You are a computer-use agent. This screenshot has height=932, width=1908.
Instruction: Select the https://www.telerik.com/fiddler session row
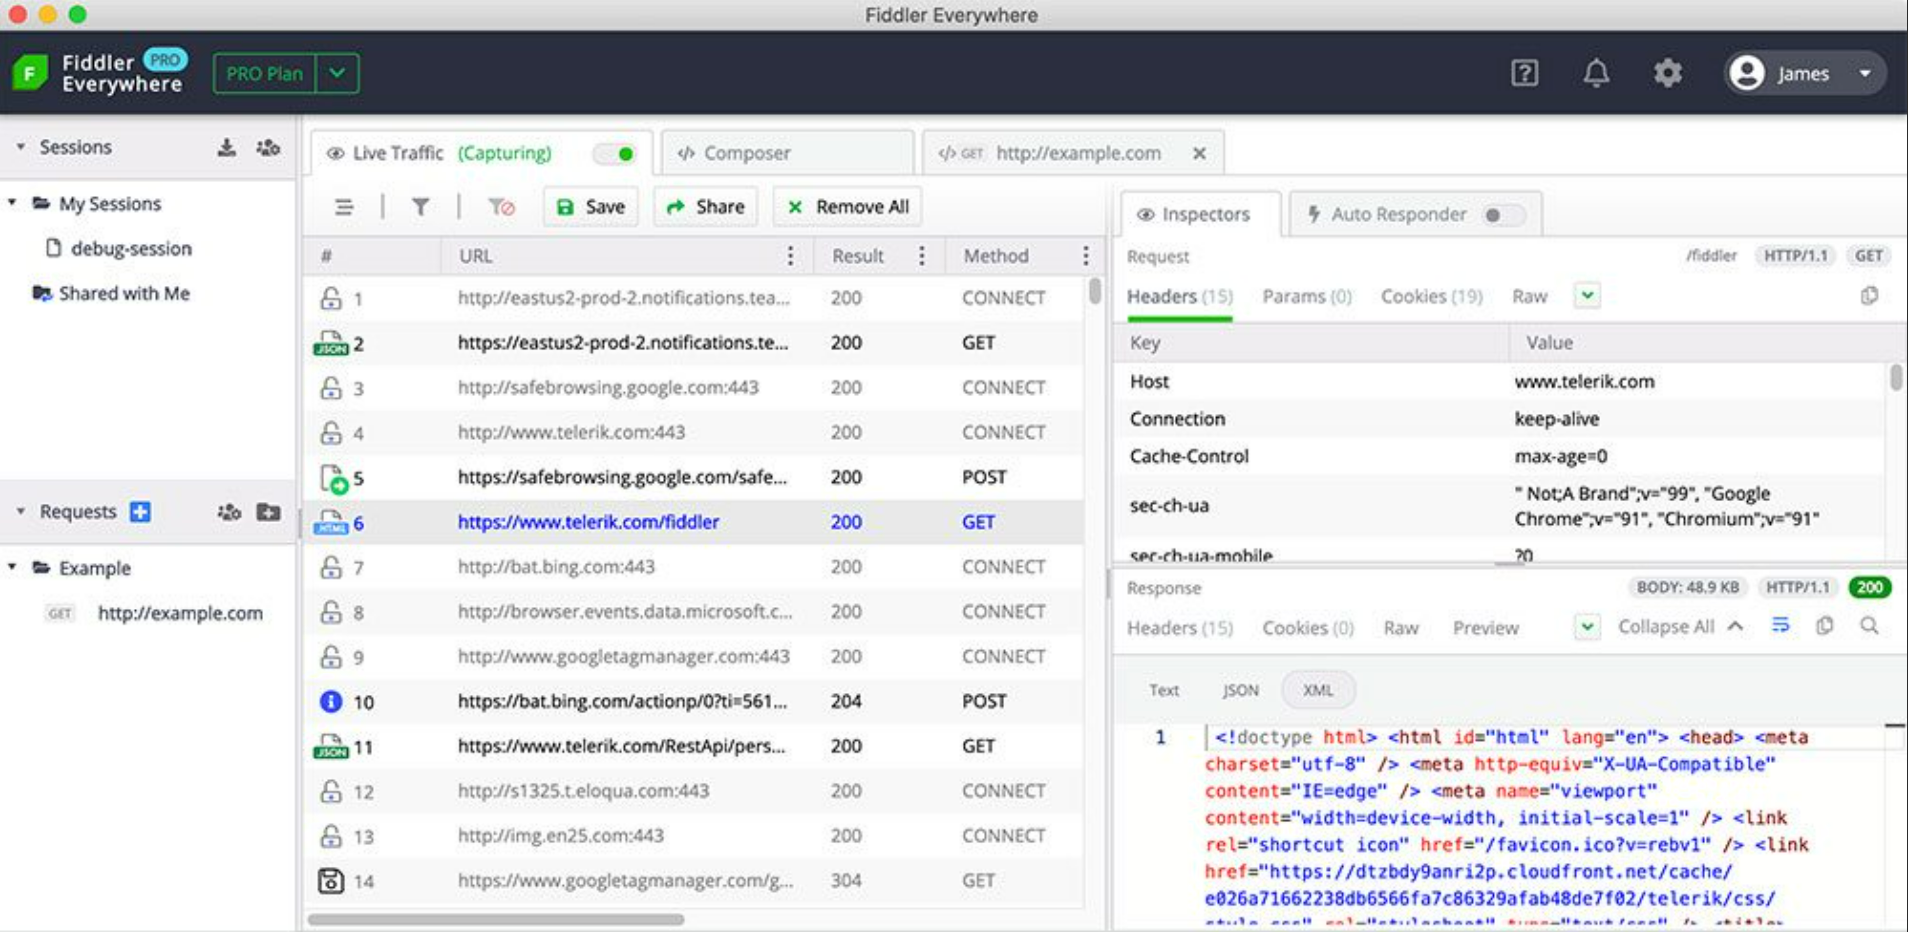click(x=694, y=522)
